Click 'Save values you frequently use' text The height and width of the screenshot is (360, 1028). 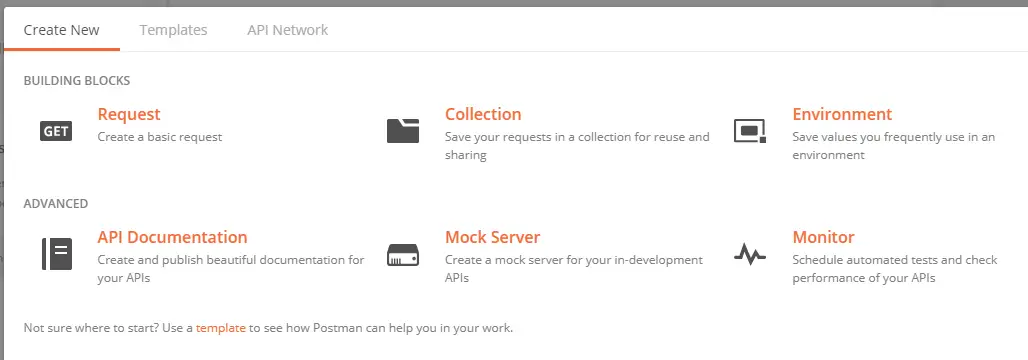894,146
